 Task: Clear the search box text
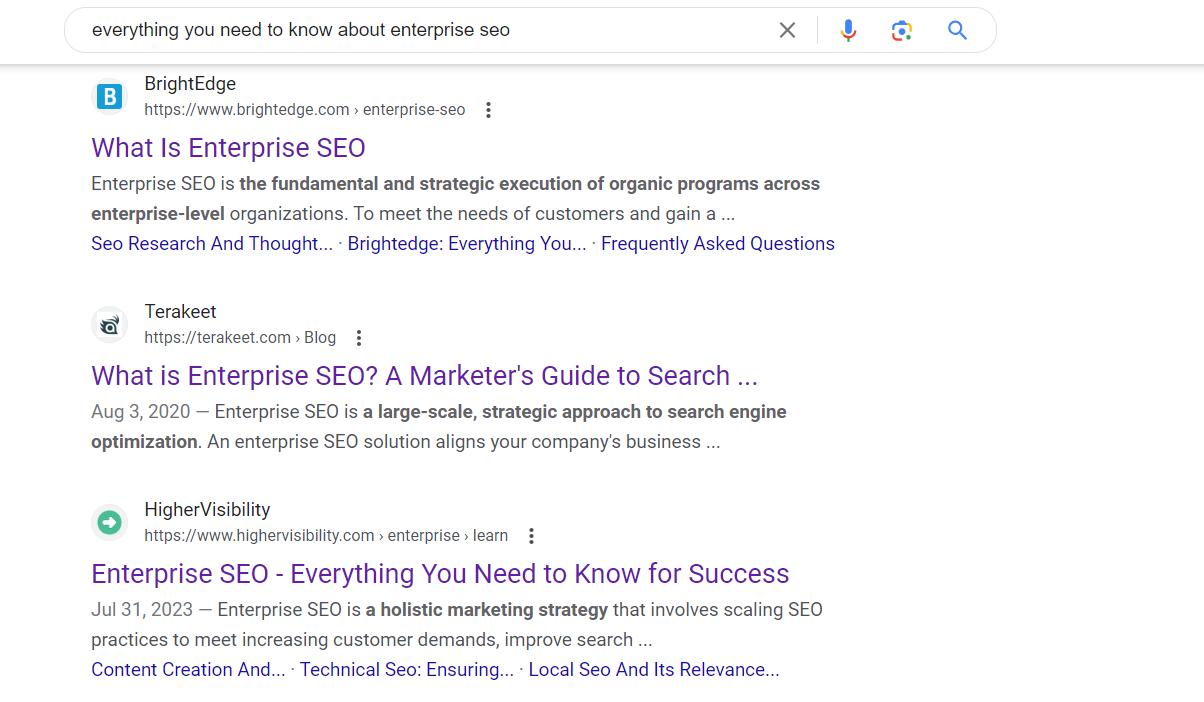(x=787, y=30)
